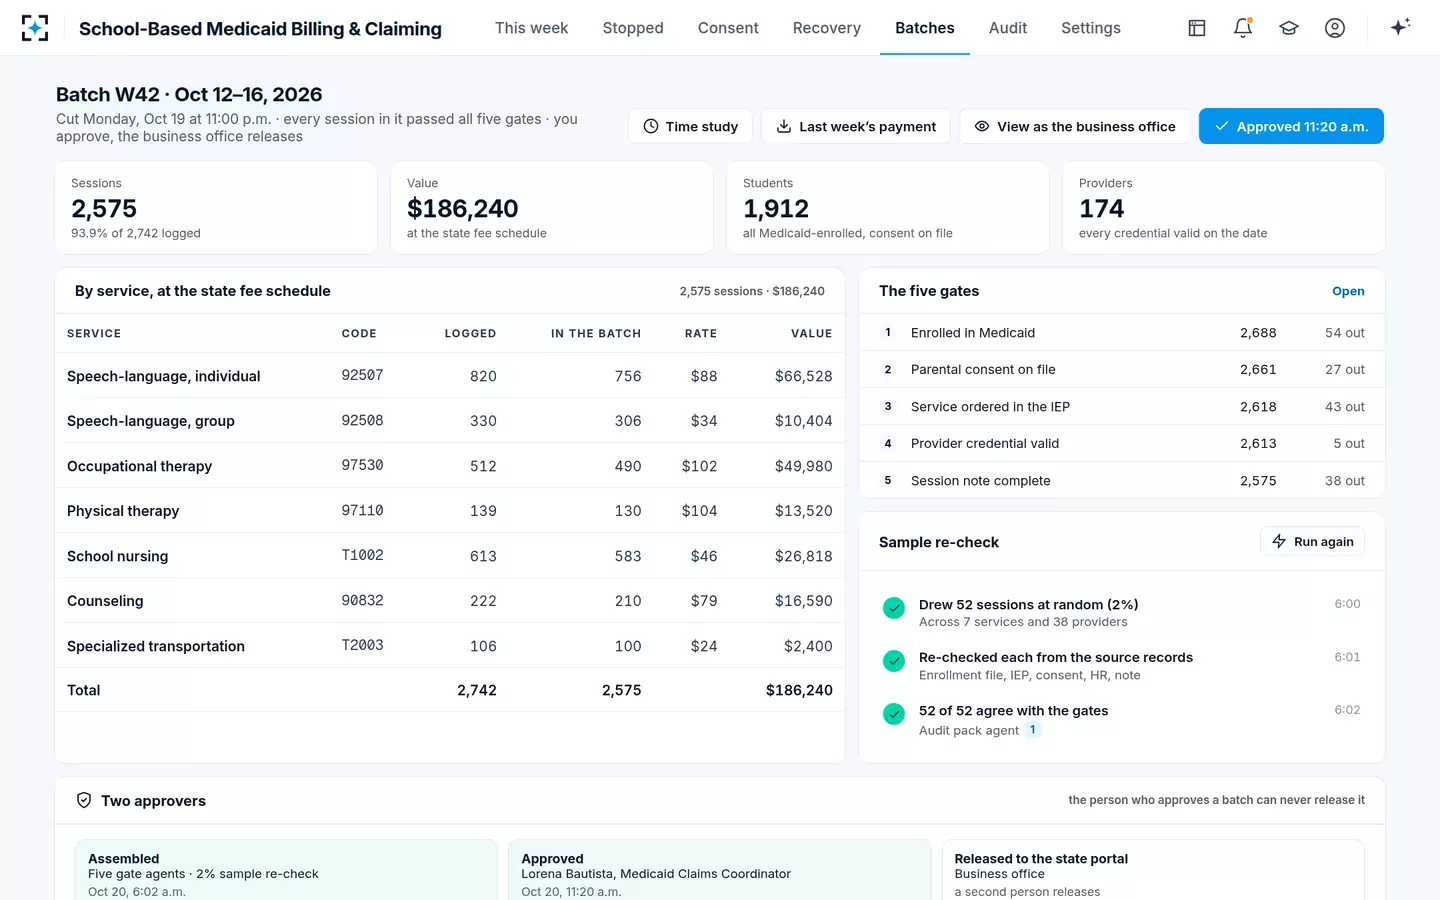
Task: Click the Speech-language, individual row
Action: [x=449, y=376]
